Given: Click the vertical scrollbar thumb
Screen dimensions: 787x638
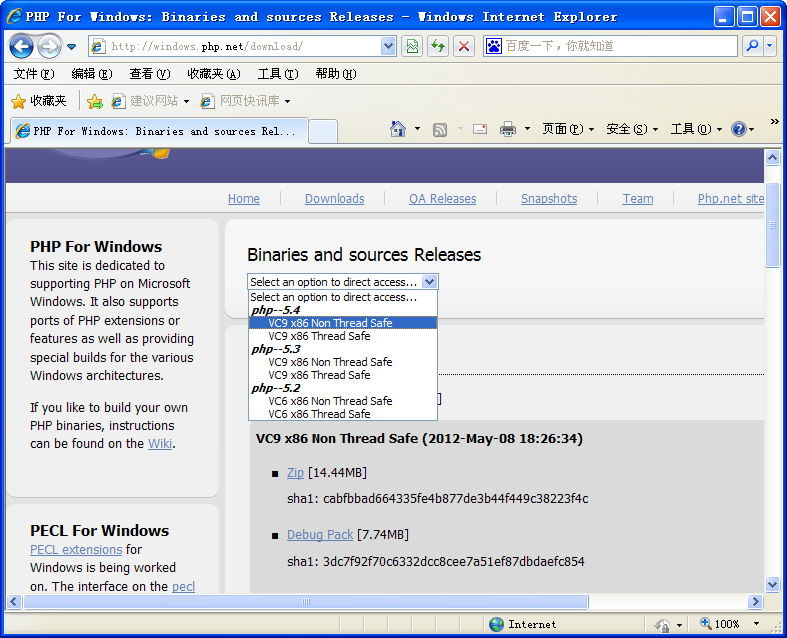Looking at the screenshot, I should pos(772,225).
